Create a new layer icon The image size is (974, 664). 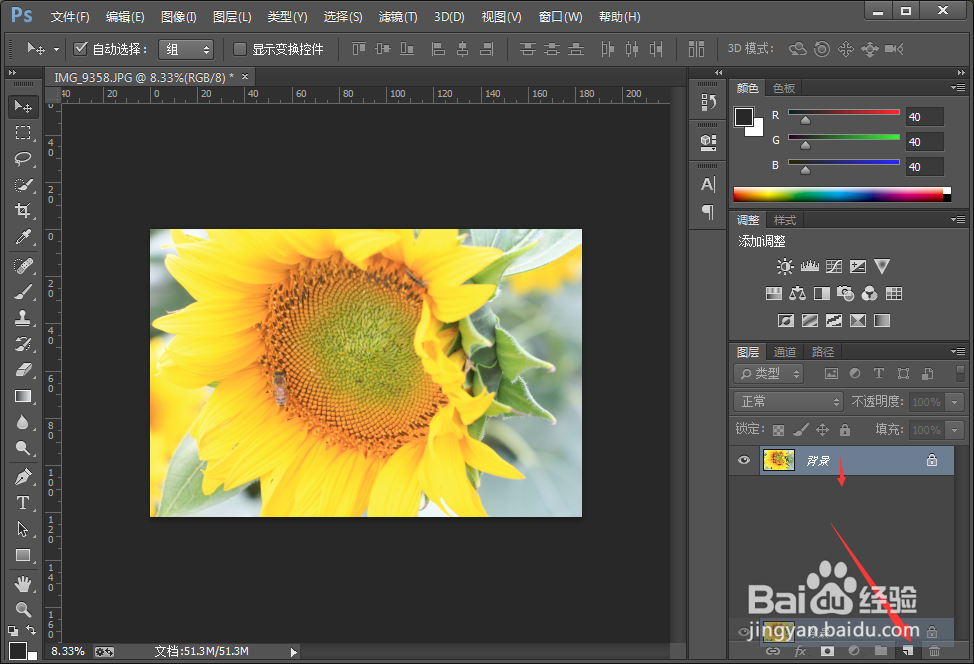click(908, 650)
